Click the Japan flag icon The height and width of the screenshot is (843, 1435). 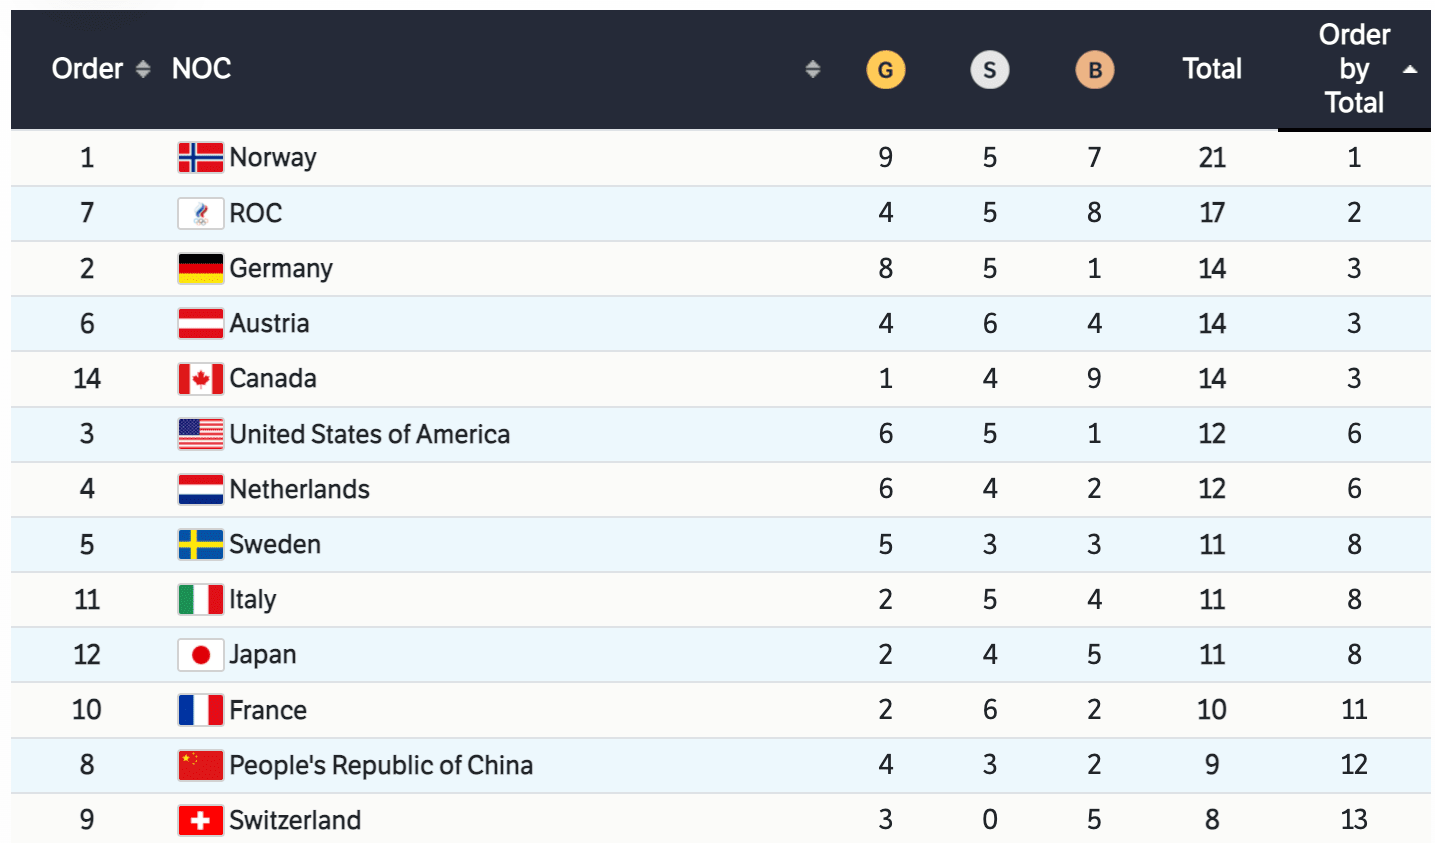200,655
